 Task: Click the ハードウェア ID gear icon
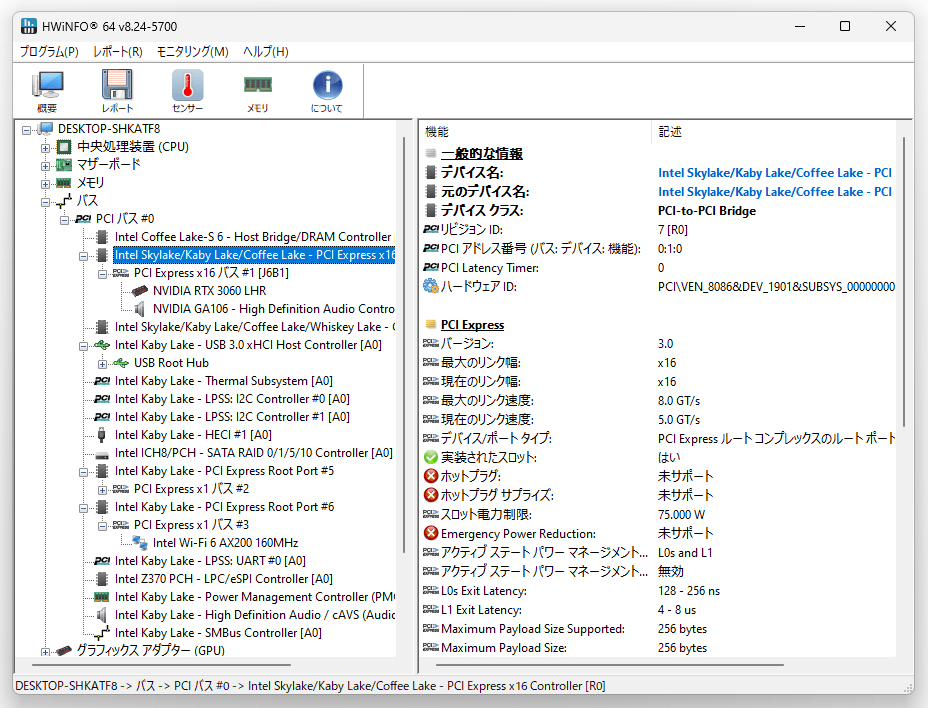click(x=431, y=287)
